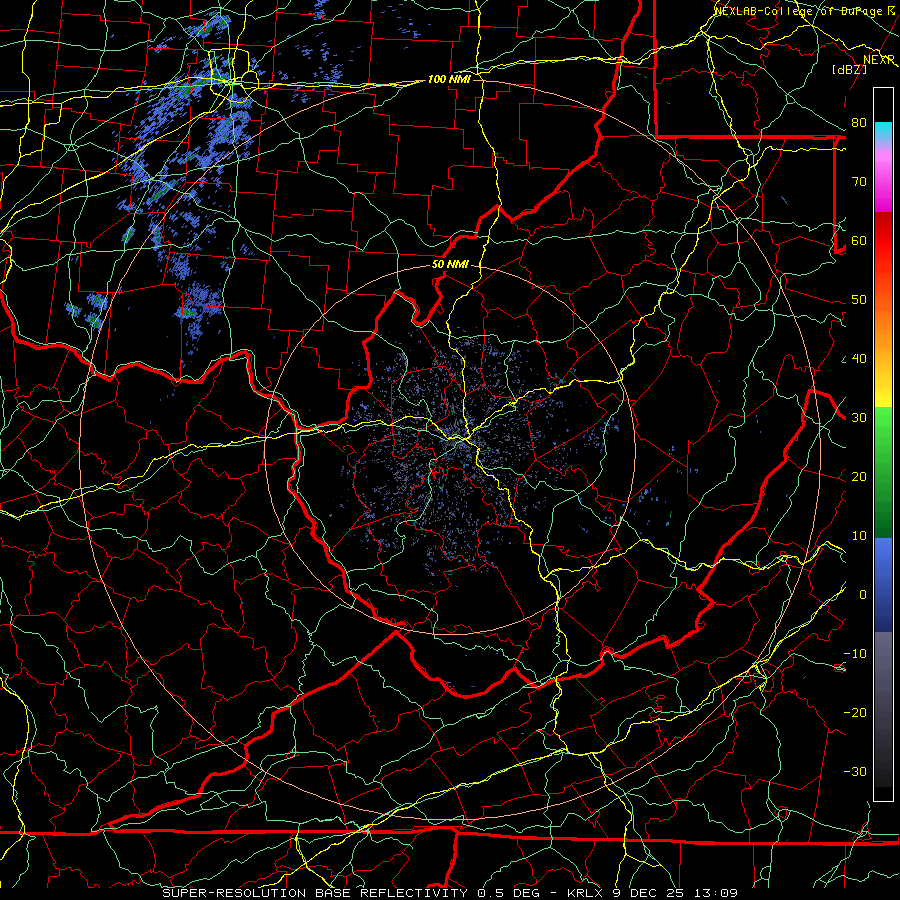Click the 0 value on the dBZ scale

tap(863, 595)
